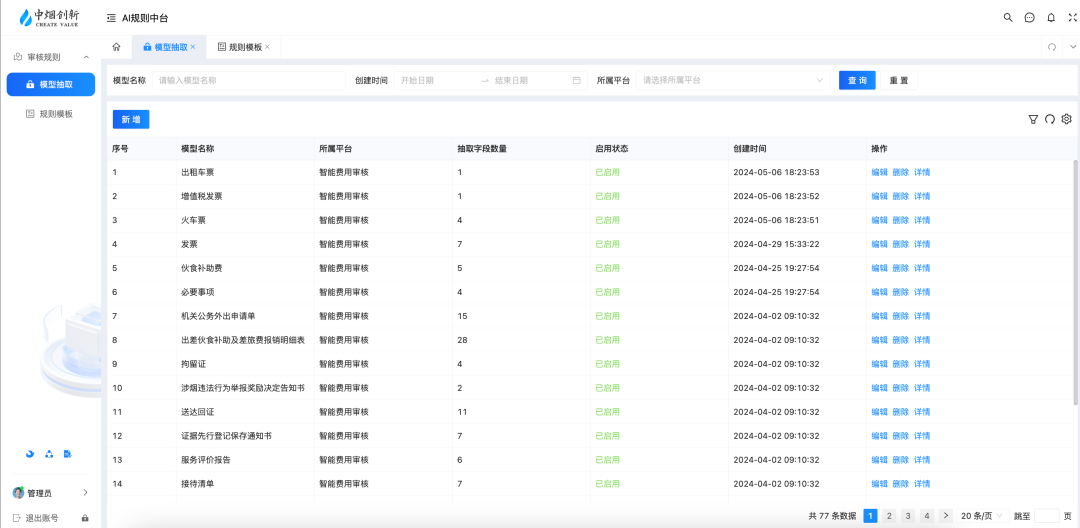Viewport: 1080px width, 528px height.
Task: View details of 接待清单 row
Action: pyautogui.click(x=922, y=484)
